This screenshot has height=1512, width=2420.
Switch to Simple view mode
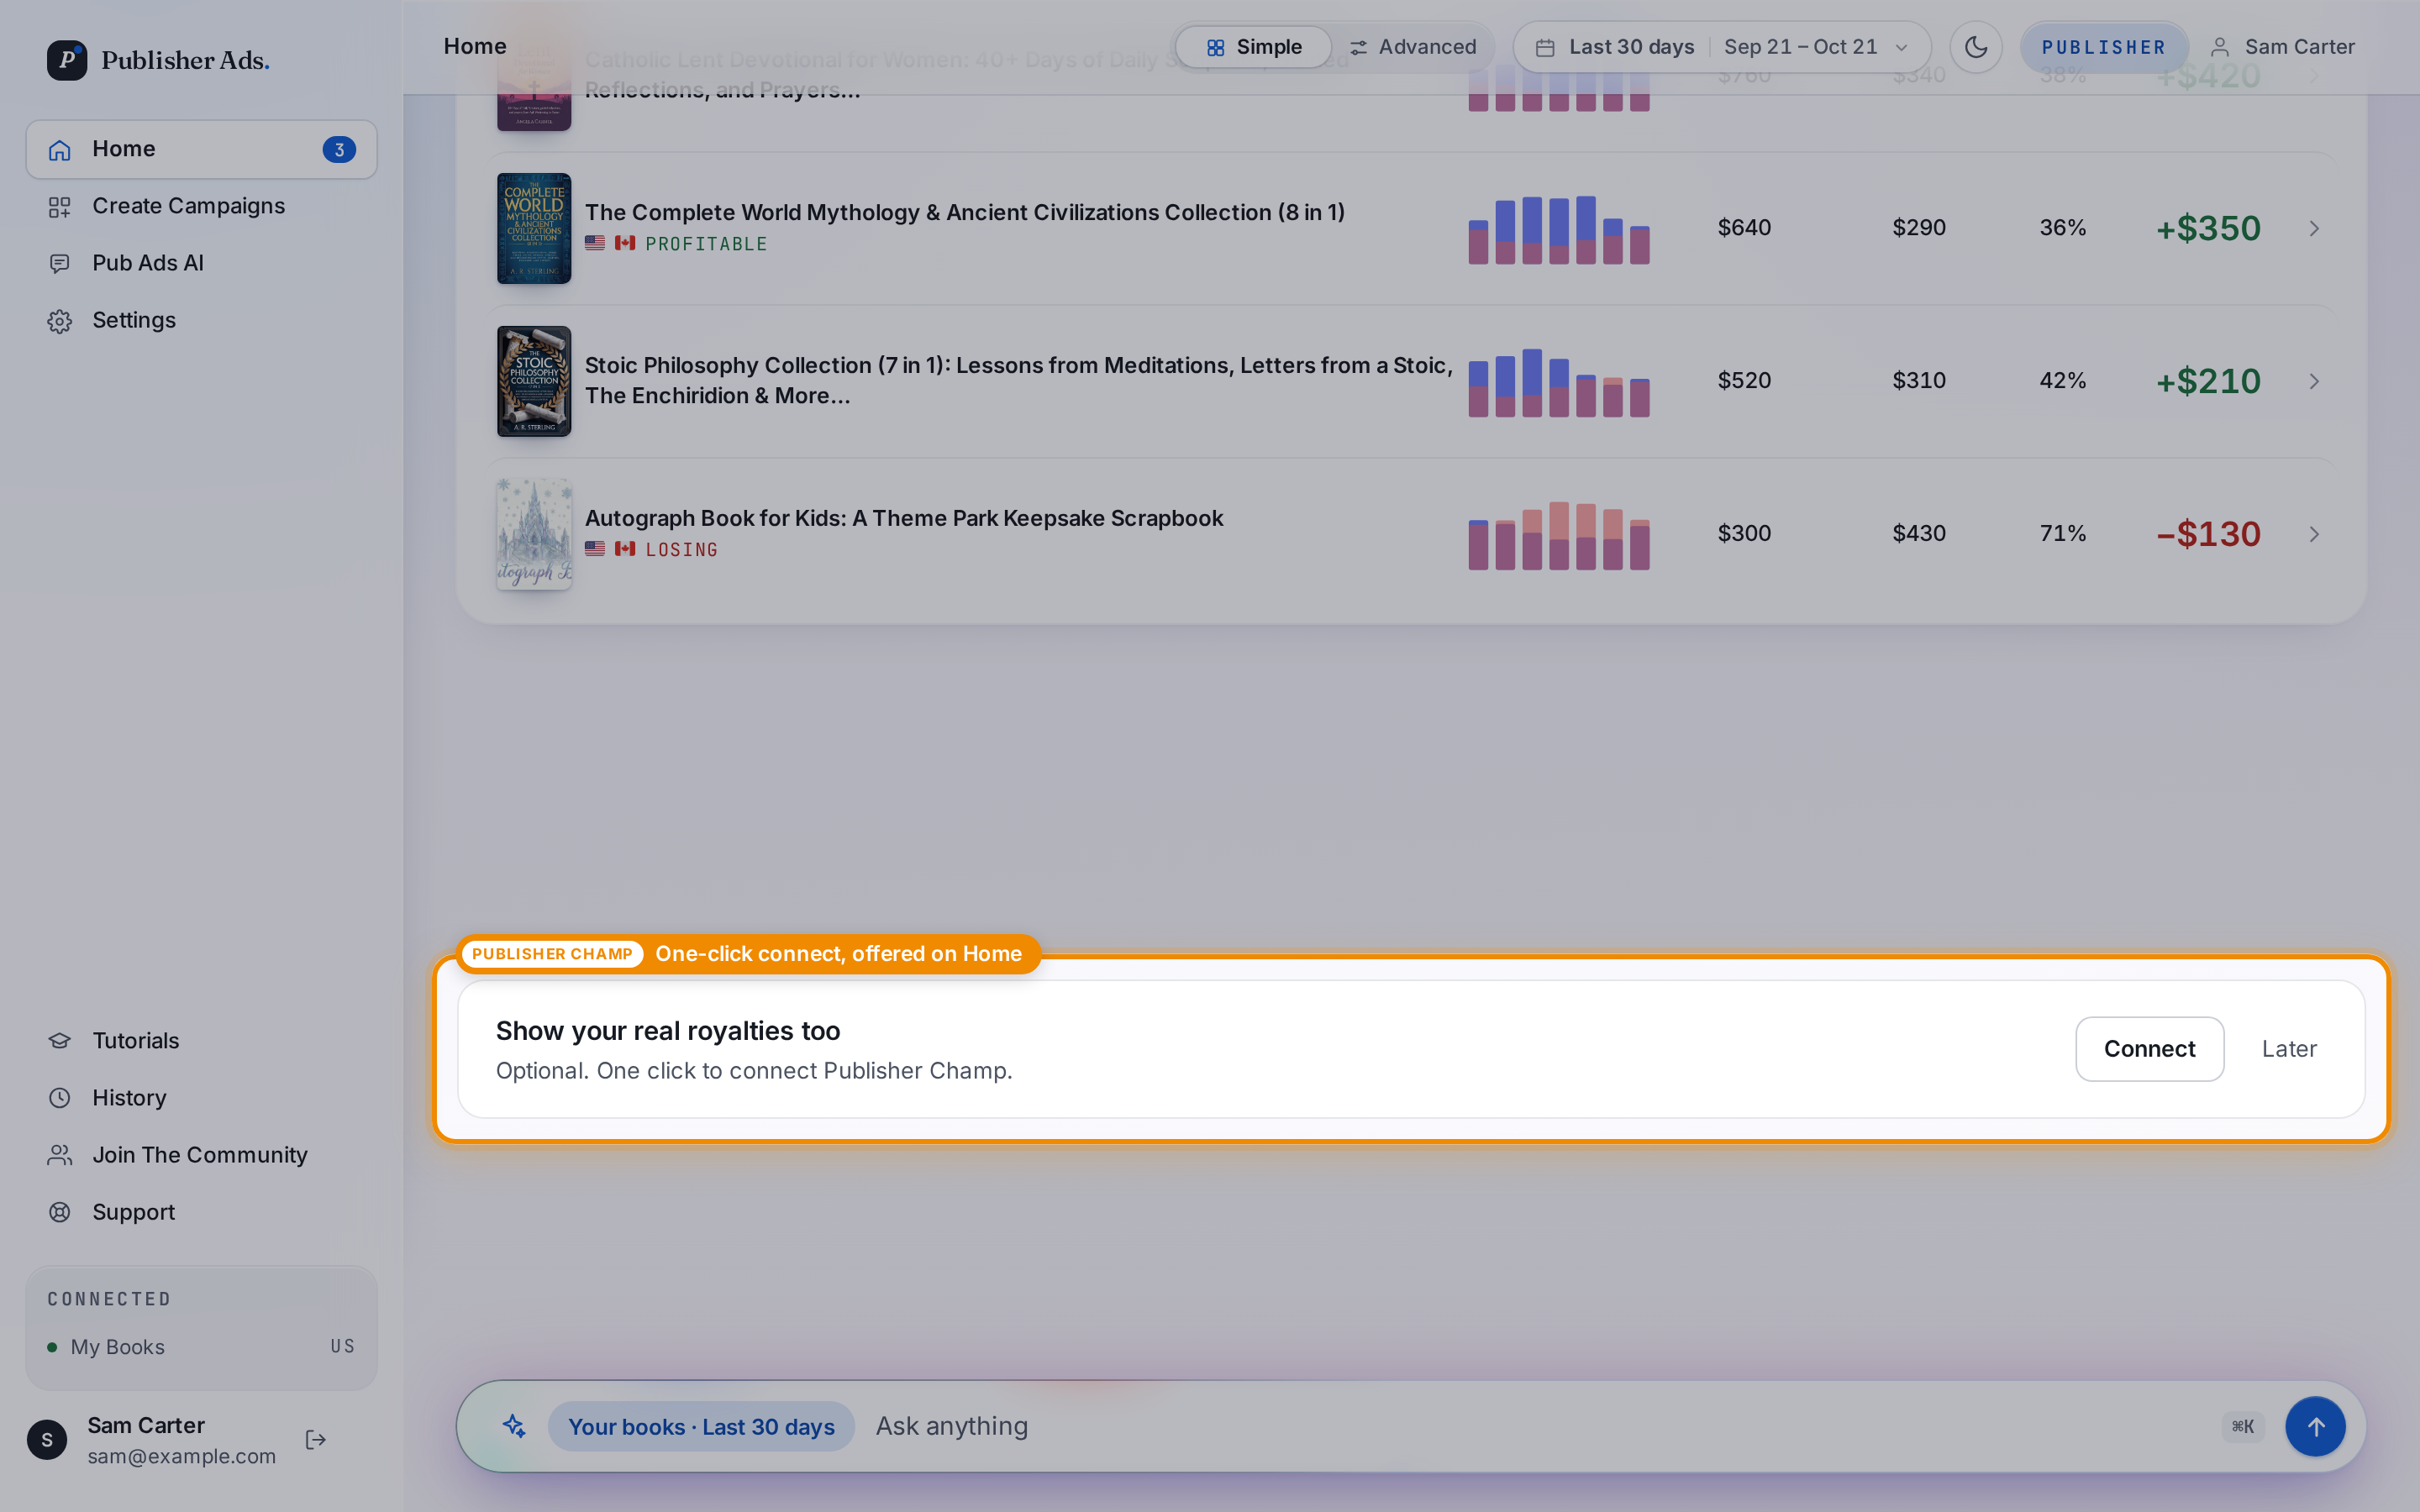[1253, 47]
